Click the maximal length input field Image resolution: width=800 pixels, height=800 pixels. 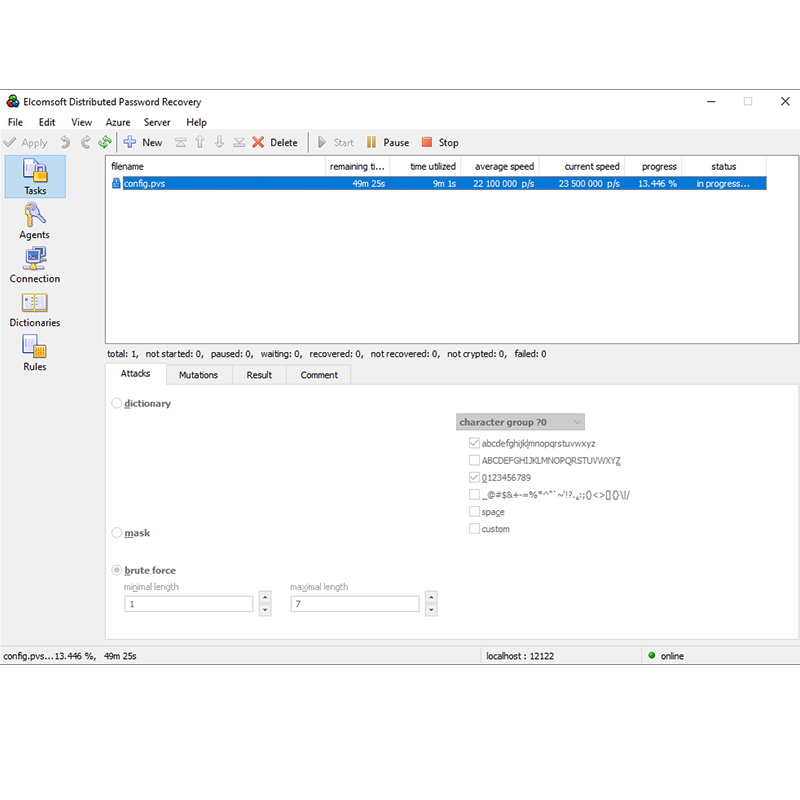tap(355, 604)
